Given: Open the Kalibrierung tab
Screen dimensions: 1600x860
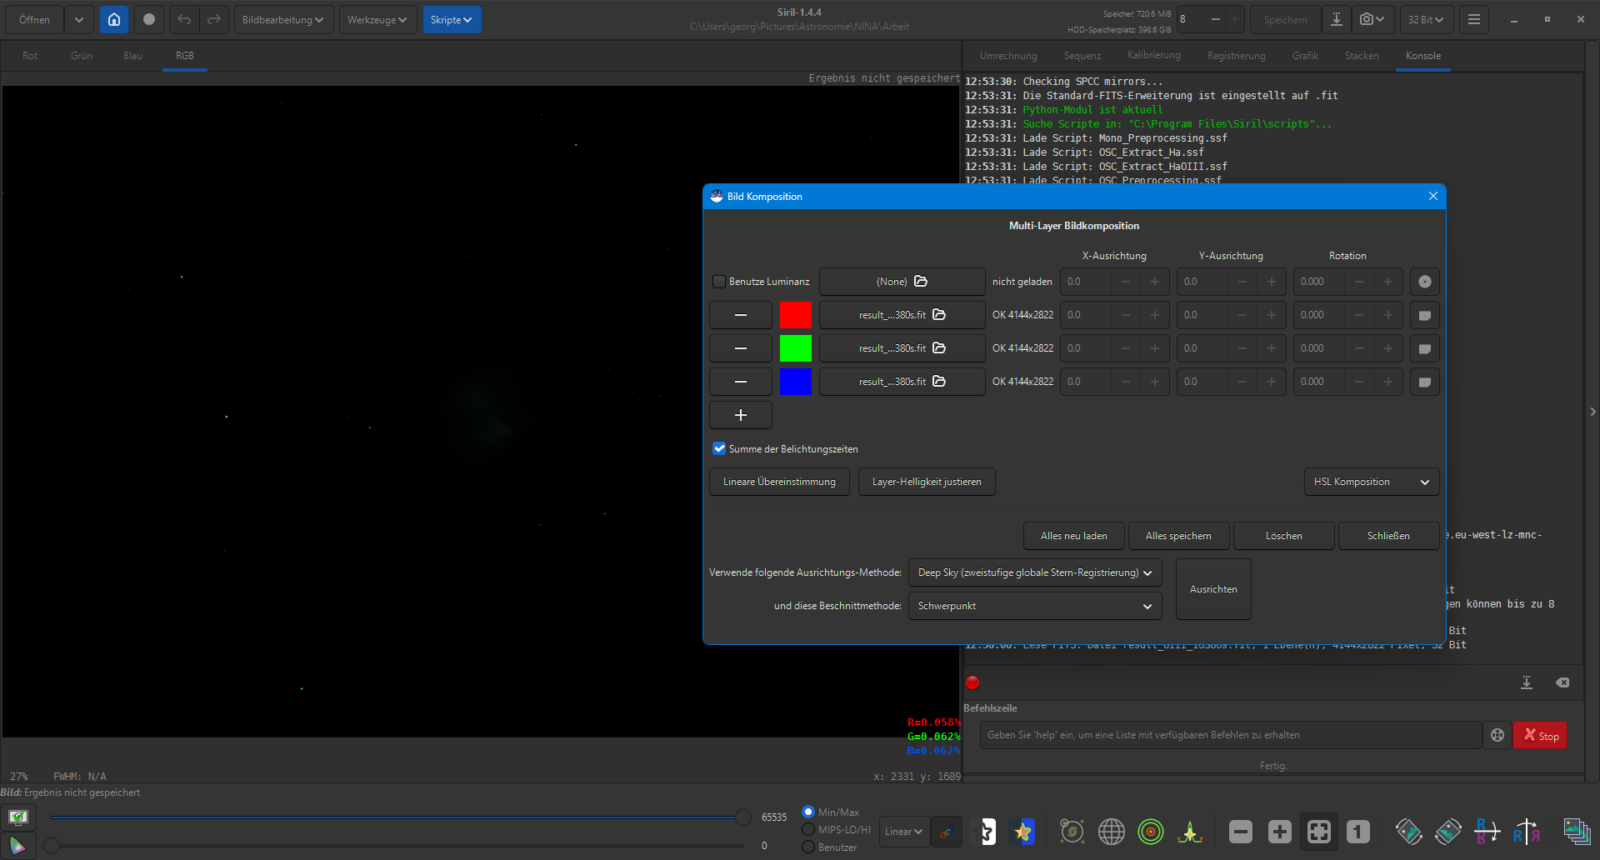Looking at the screenshot, I should click(1154, 56).
